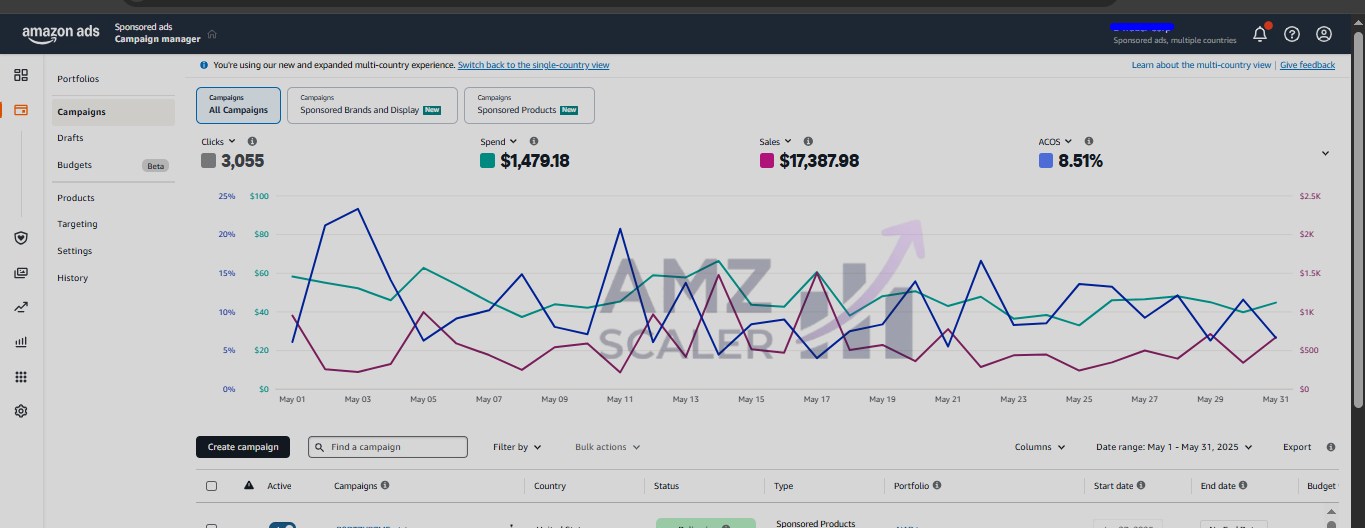Open the Sales metric dropdown
The width and height of the screenshot is (1365, 528).
[x=775, y=142]
